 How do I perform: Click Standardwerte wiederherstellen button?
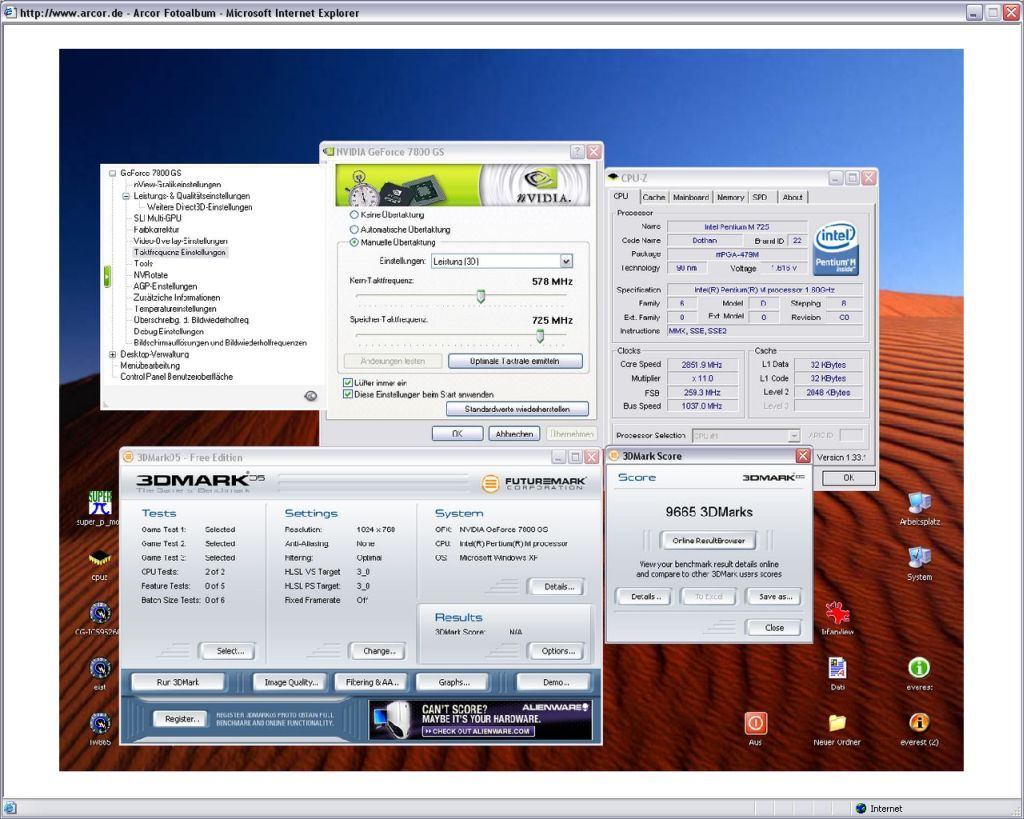click(x=517, y=409)
